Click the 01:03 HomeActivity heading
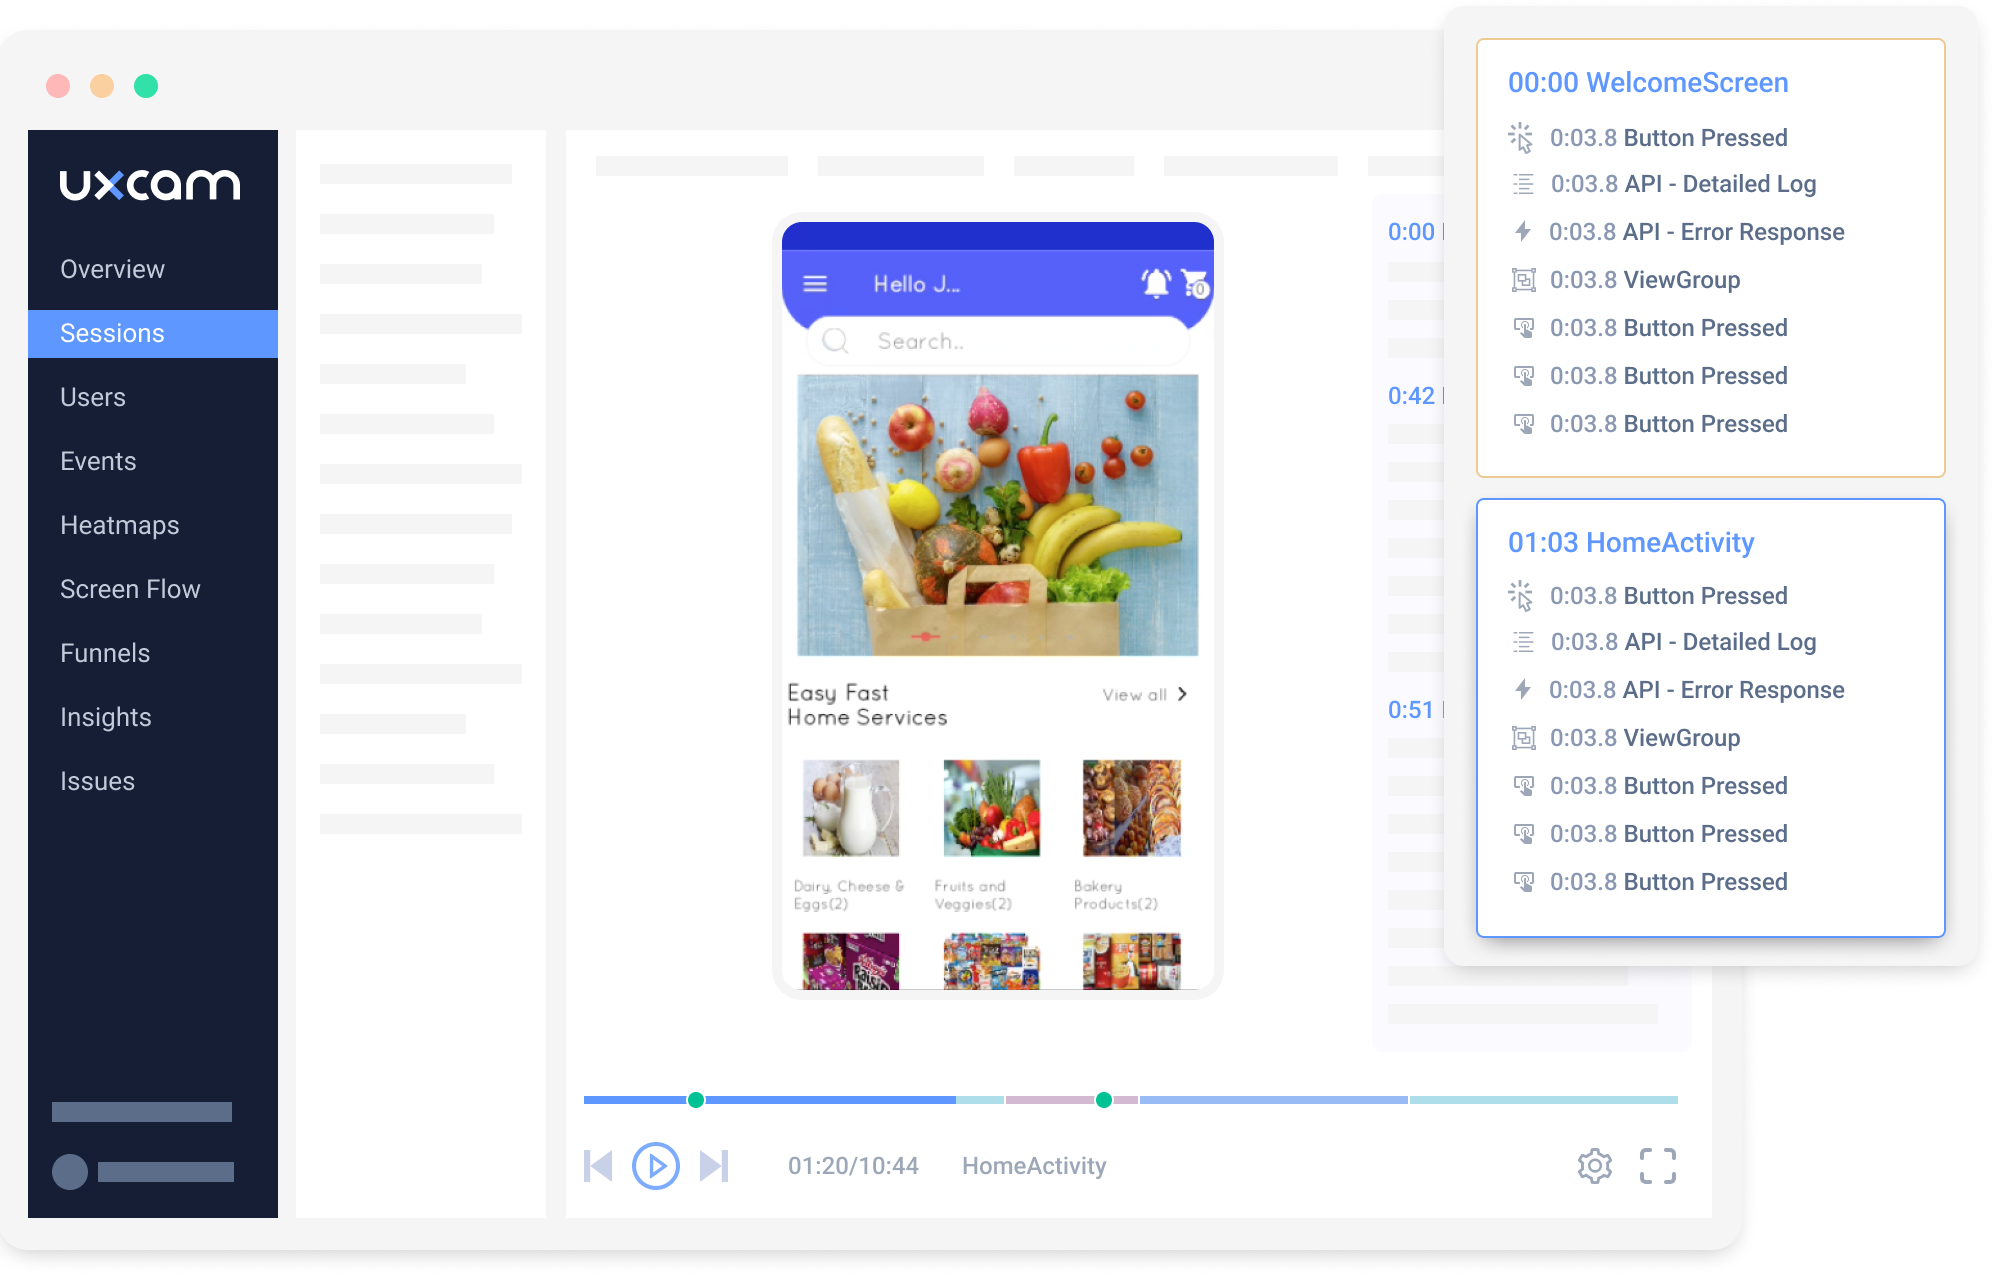The width and height of the screenshot is (2000, 1280). pyautogui.click(x=1631, y=543)
